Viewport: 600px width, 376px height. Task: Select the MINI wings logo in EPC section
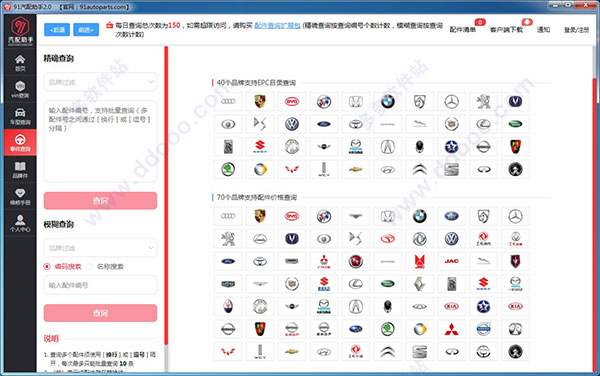324,146
